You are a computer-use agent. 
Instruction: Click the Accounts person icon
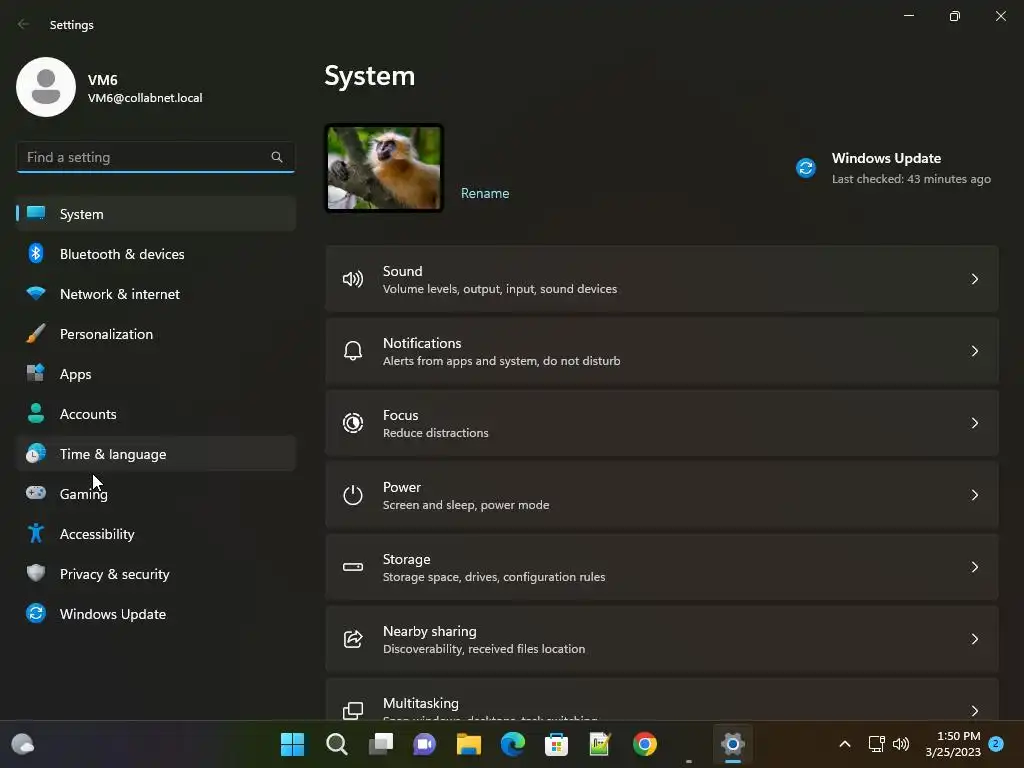36,413
